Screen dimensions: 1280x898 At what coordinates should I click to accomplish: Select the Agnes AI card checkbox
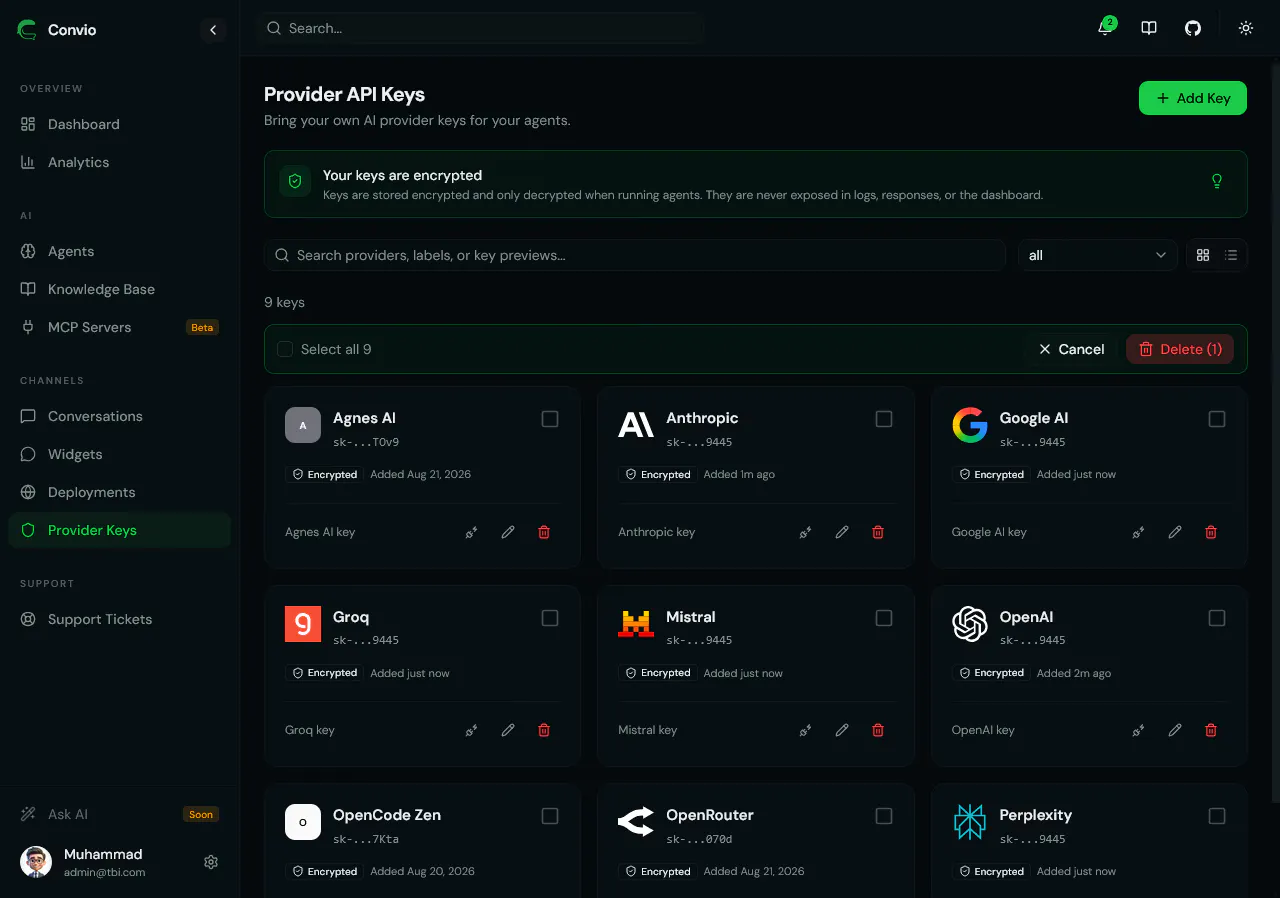550,419
